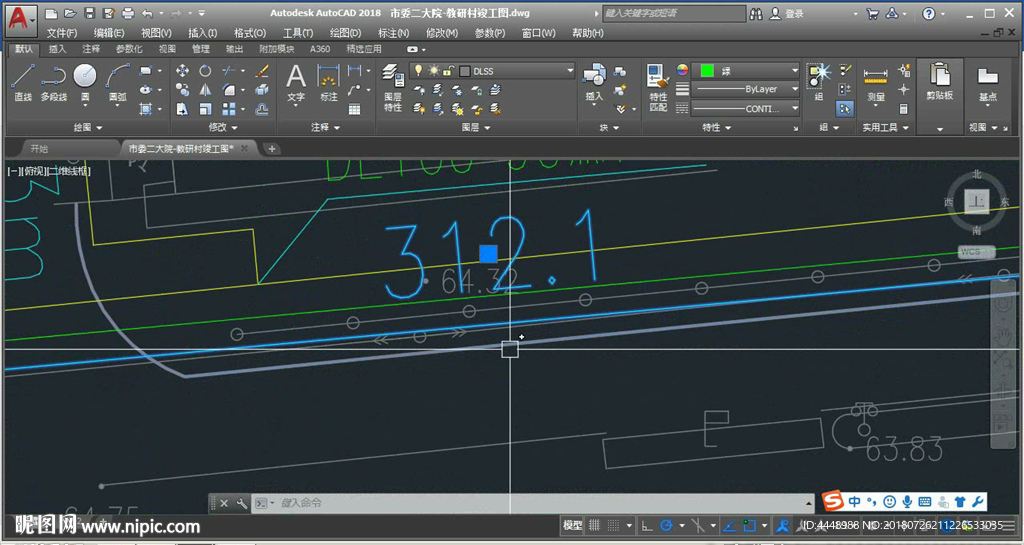This screenshot has height=545, width=1024.
Task: Open the 修改(M) menu
Action: [441, 33]
